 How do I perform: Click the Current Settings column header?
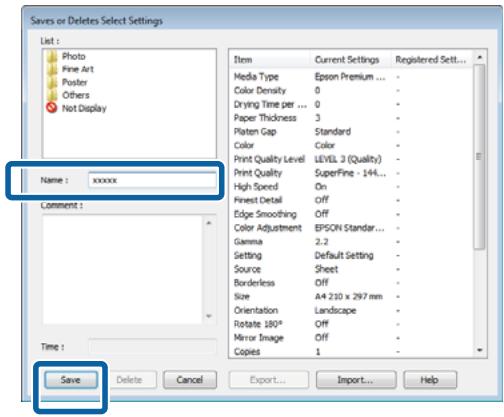[350, 60]
